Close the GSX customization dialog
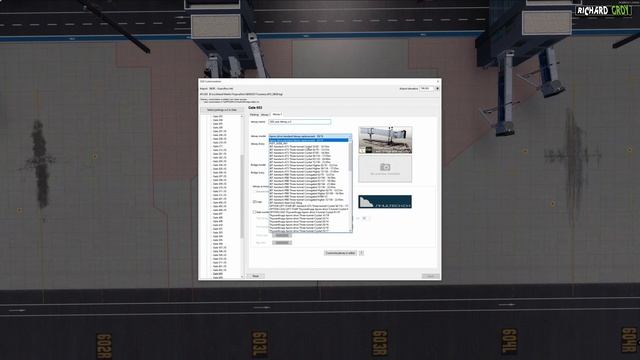 (438, 82)
